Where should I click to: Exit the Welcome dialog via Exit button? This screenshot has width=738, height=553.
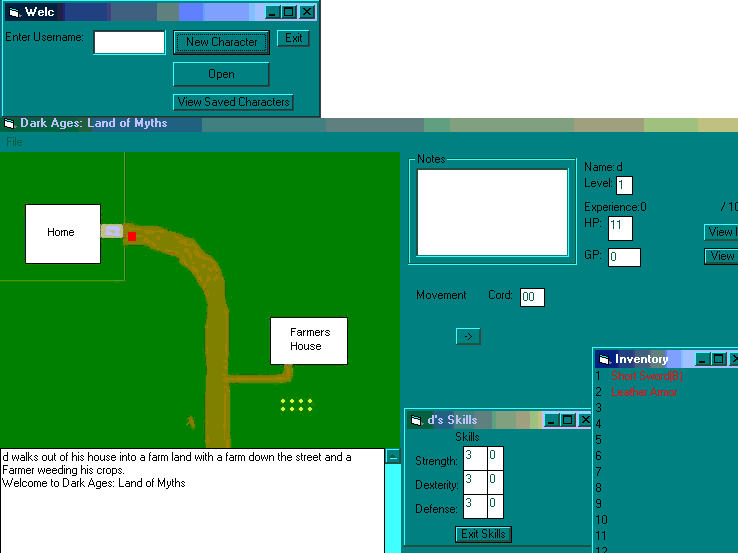click(x=293, y=38)
